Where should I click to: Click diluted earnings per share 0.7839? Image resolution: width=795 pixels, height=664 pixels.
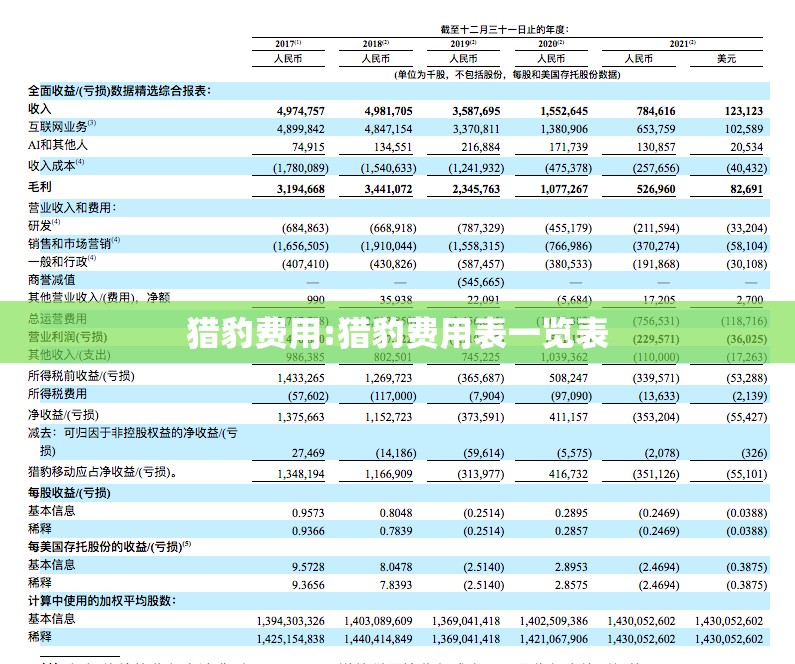pyautogui.click(x=395, y=531)
